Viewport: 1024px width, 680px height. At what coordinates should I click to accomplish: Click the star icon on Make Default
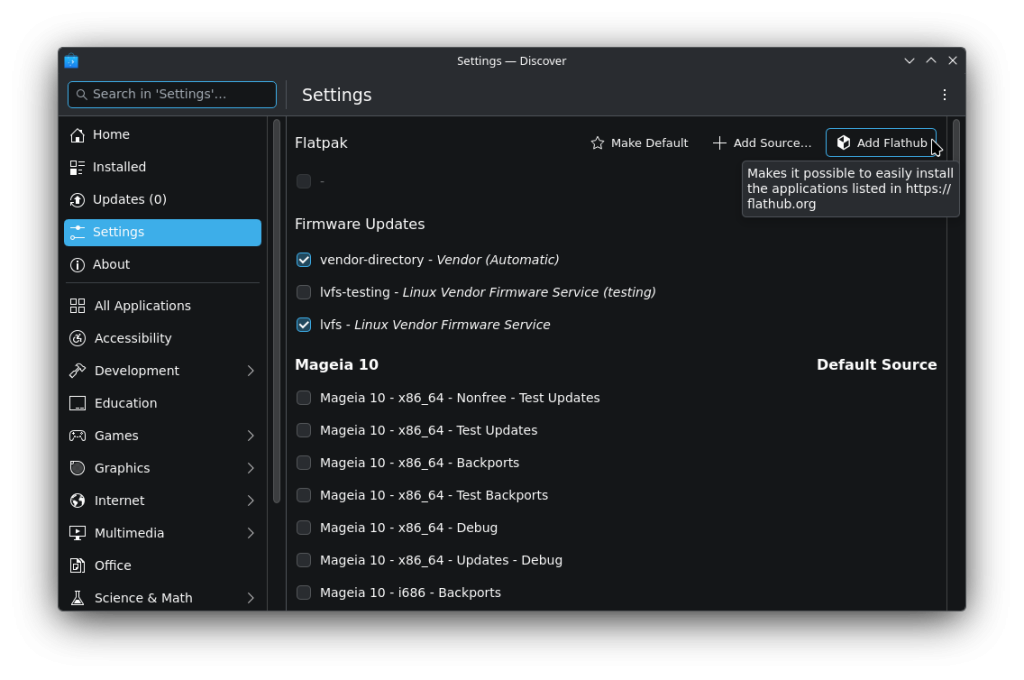coord(597,143)
